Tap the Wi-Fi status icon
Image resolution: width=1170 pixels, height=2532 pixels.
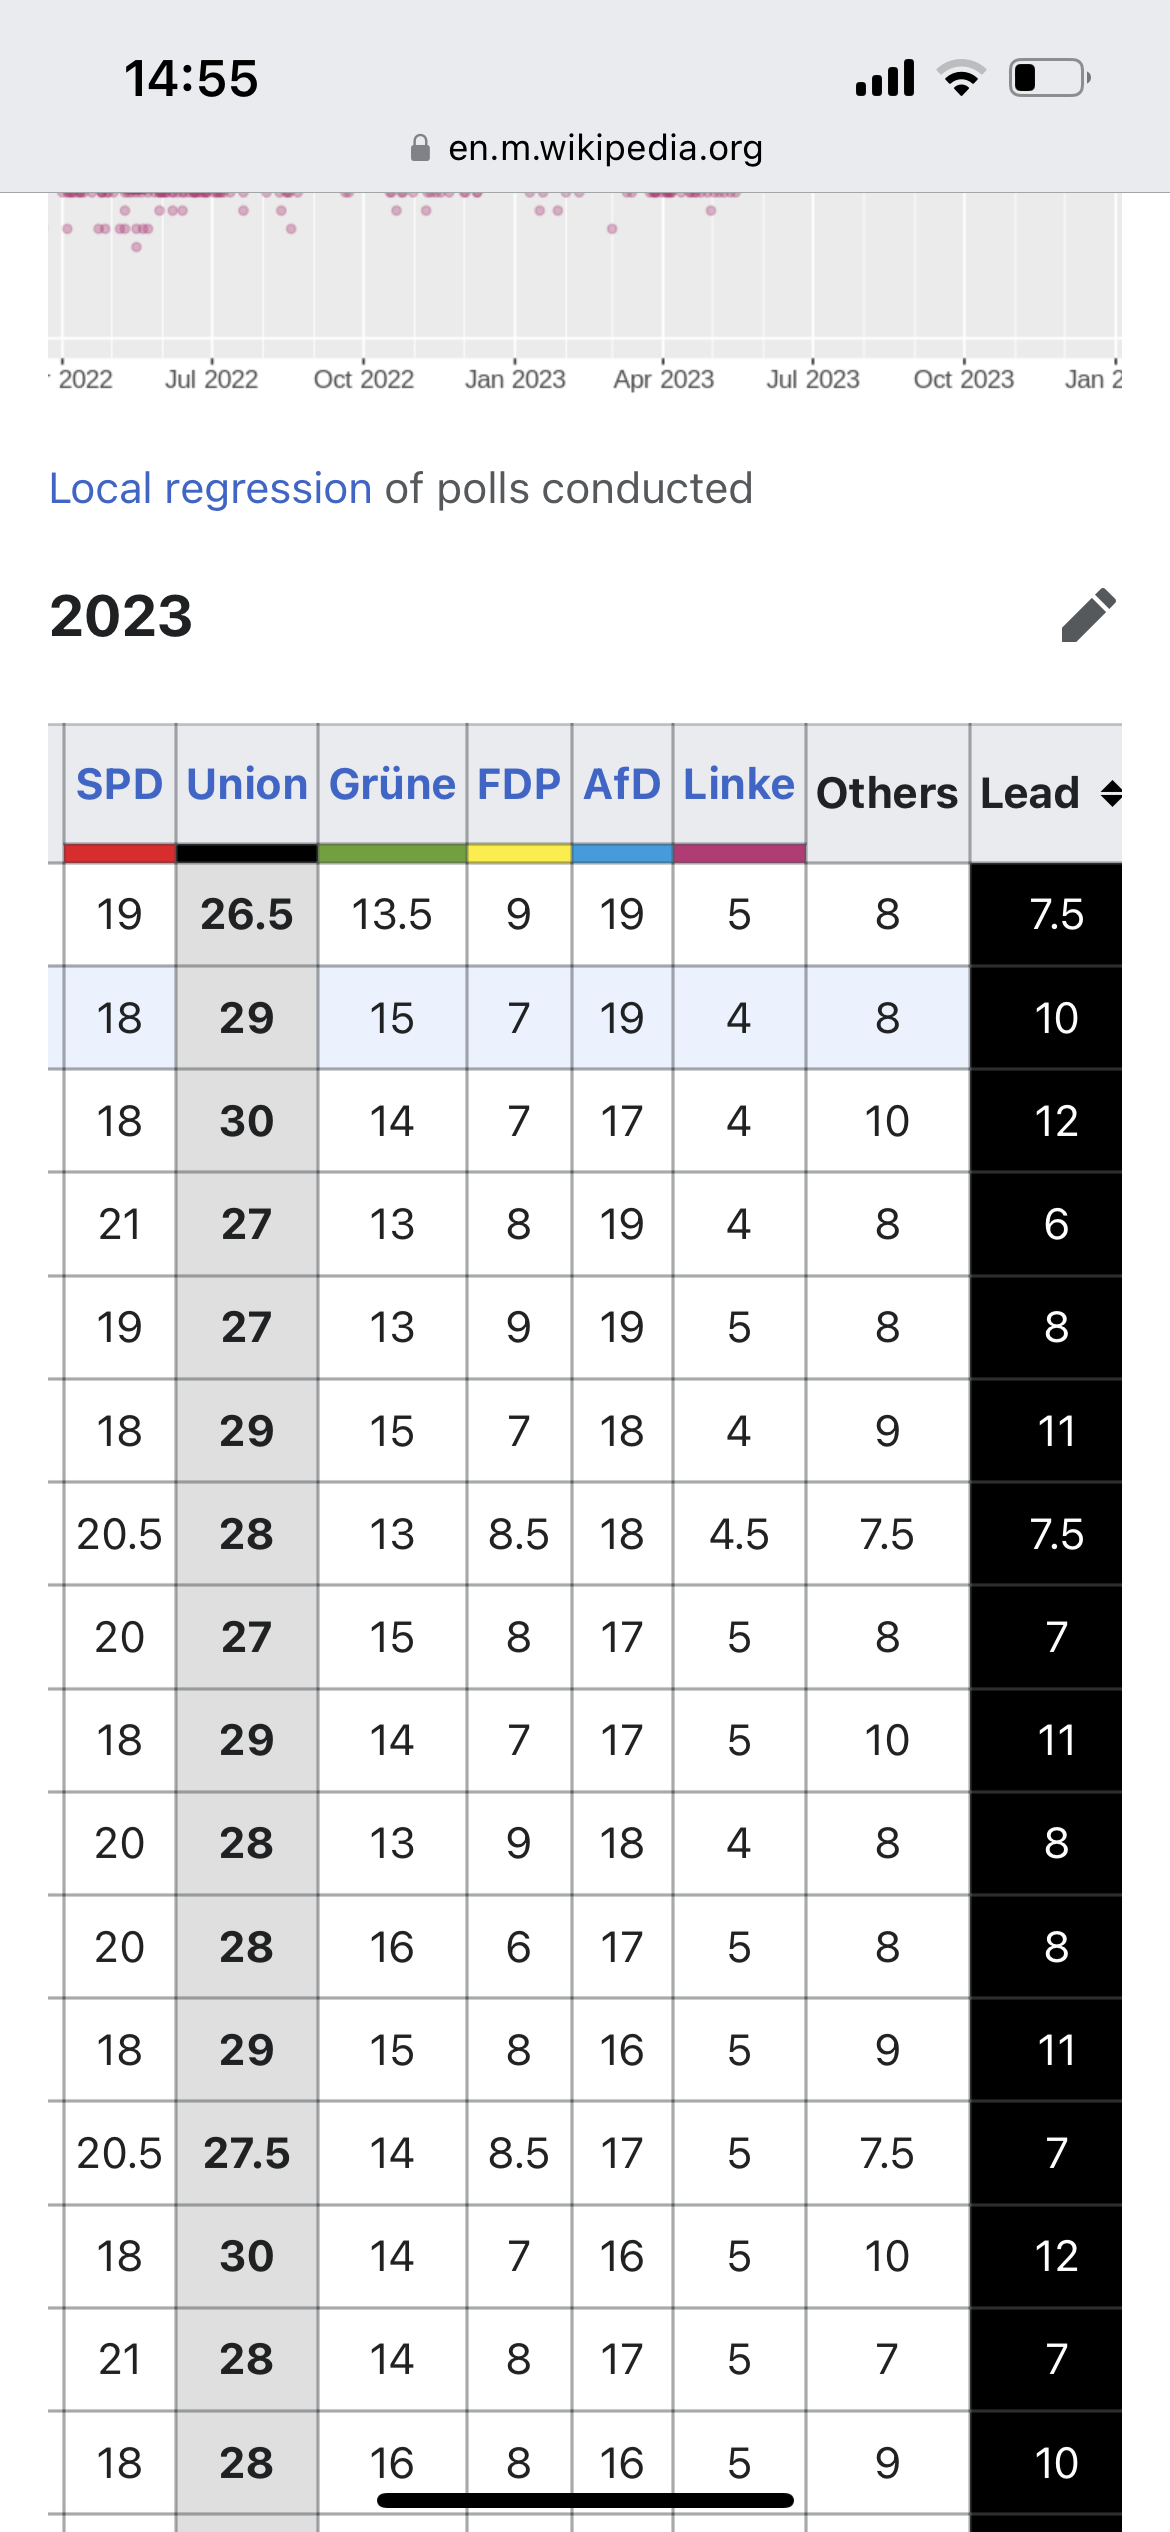[x=961, y=78]
